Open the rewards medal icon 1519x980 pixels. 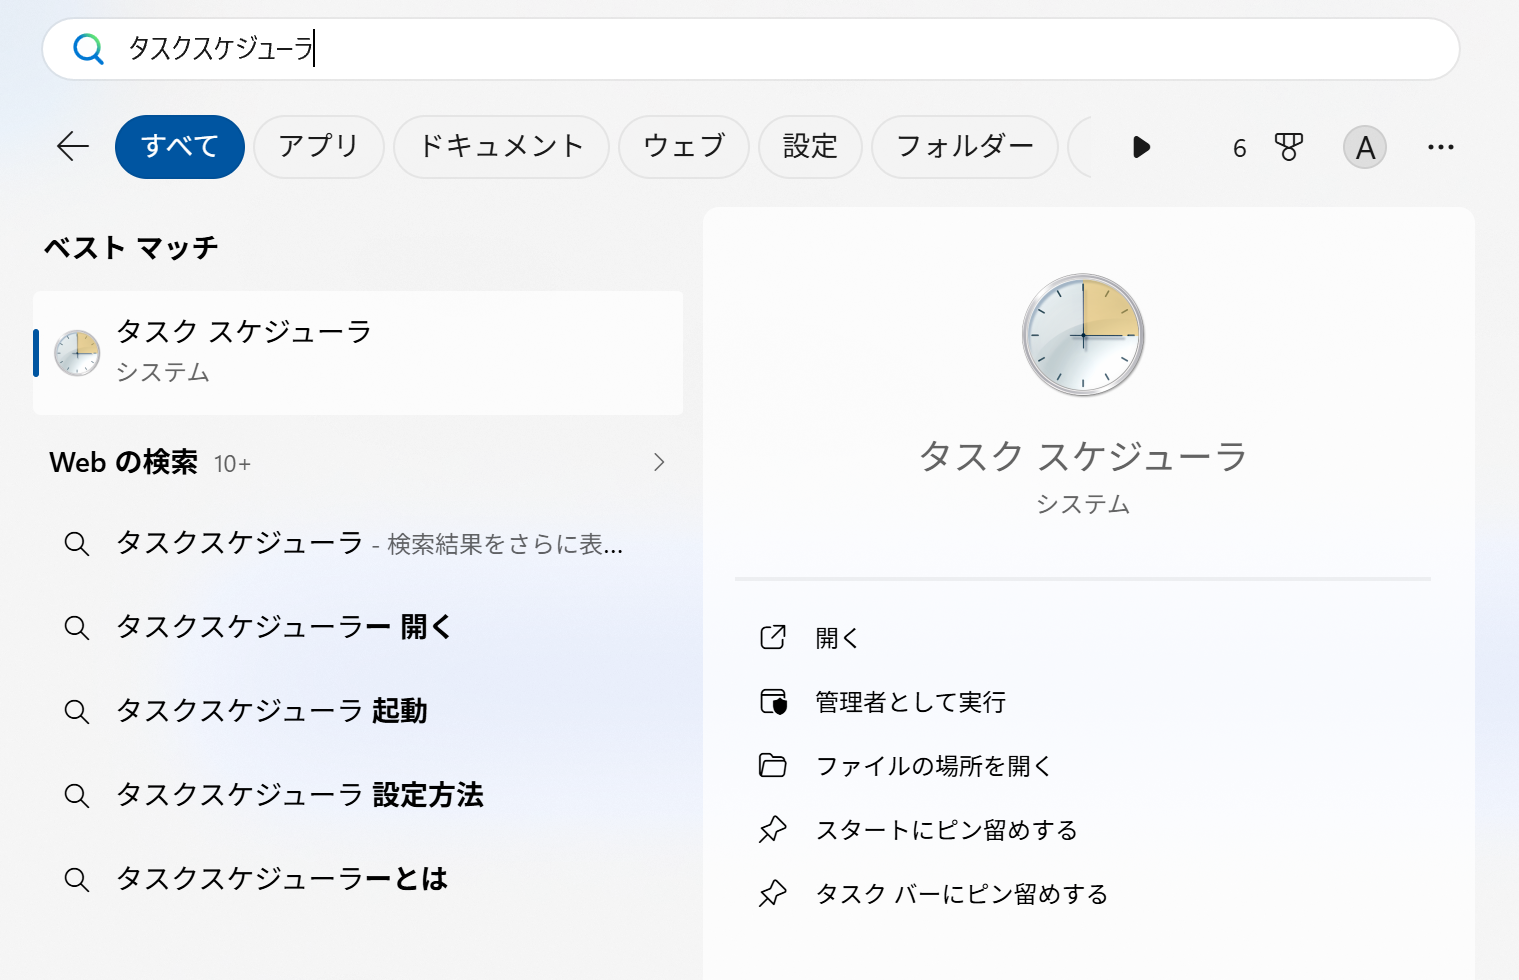coord(1289,147)
